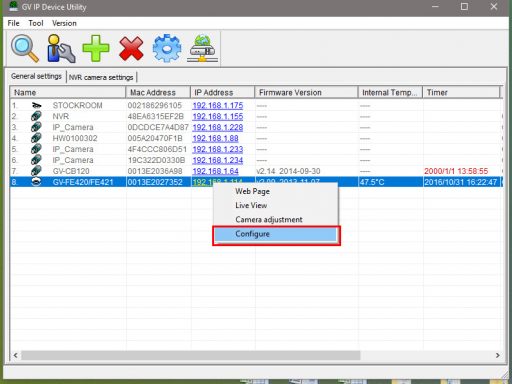The image size is (512, 384).
Task: Click the device icon in NVR row
Action: [x=36, y=116]
